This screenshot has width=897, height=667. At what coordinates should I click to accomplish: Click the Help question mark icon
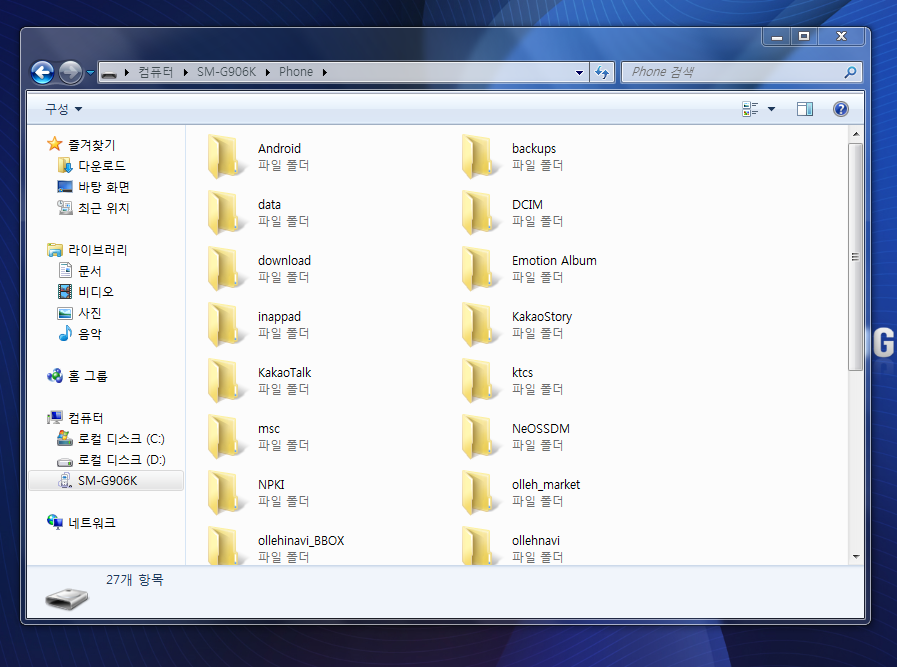[x=840, y=109]
